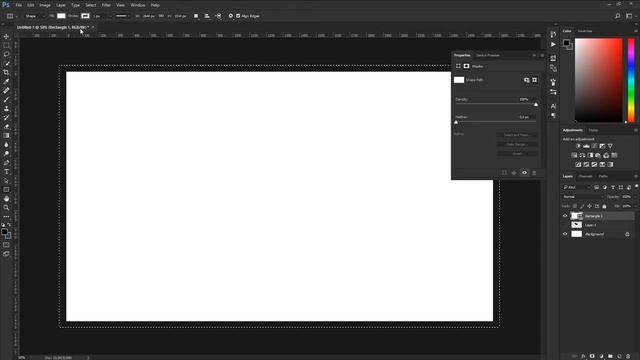The image size is (640, 360).
Task: Click Add layer mask icon
Action: pos(592,356)
